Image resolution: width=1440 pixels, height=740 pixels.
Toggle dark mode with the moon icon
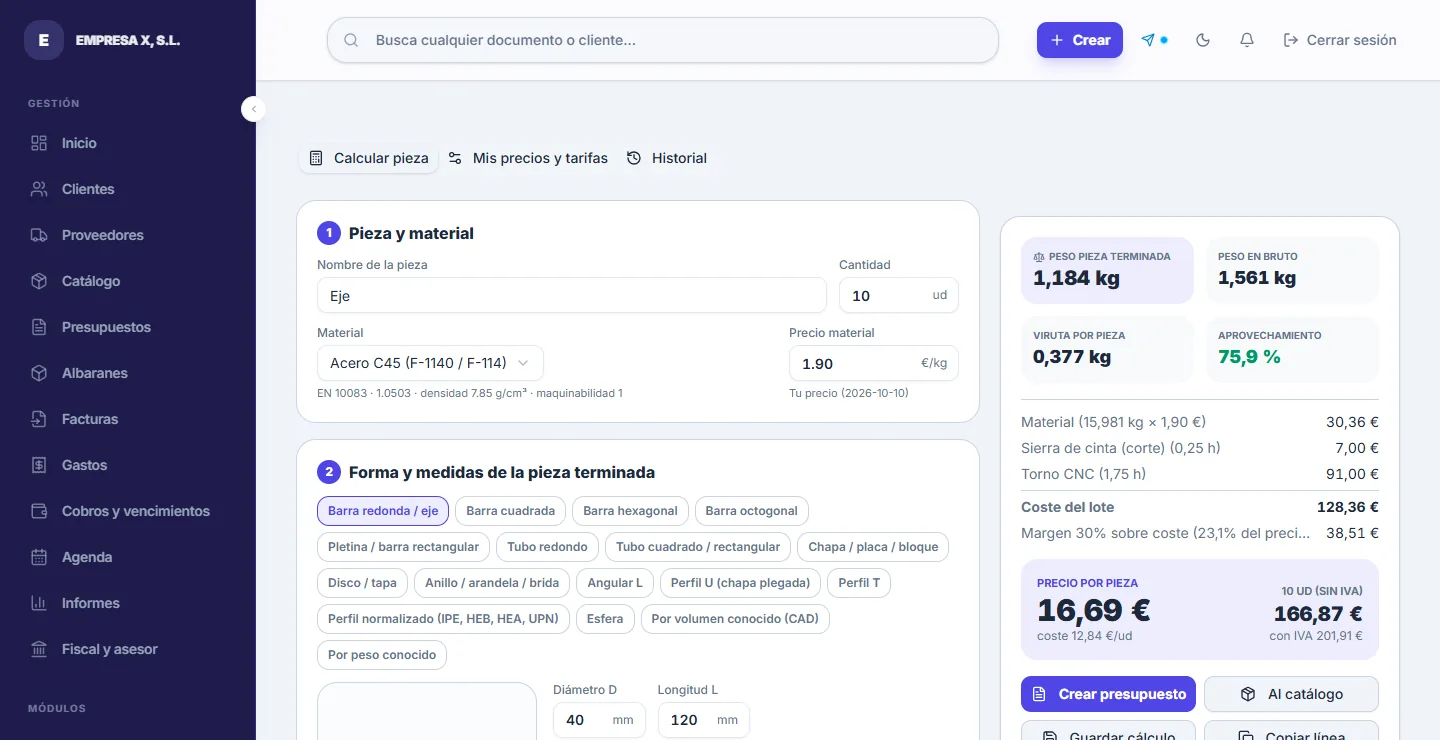click(x=1203, y=40)
